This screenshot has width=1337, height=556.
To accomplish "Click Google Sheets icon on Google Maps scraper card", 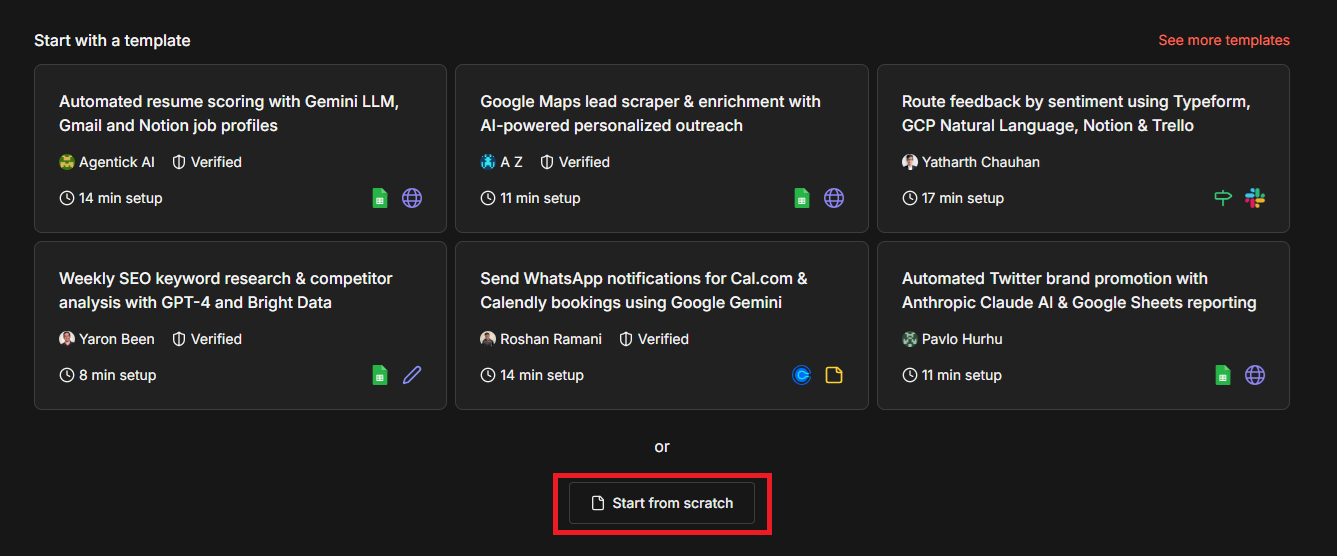I will pos(802,198).
